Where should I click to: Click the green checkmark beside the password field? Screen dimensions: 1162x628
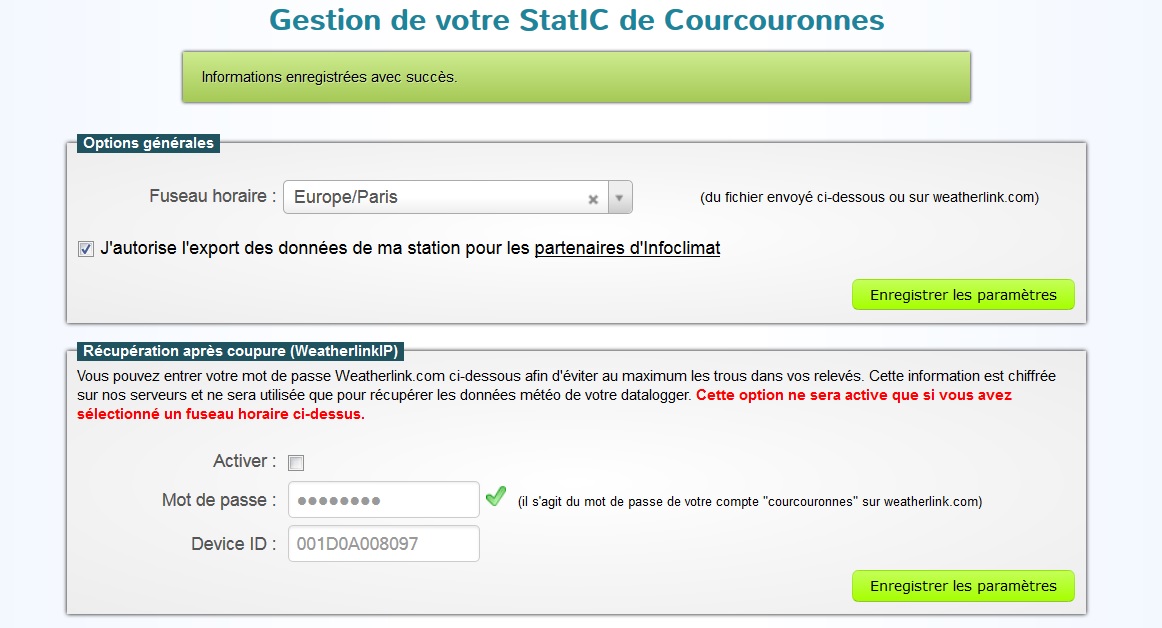click(x=496, y=496)
